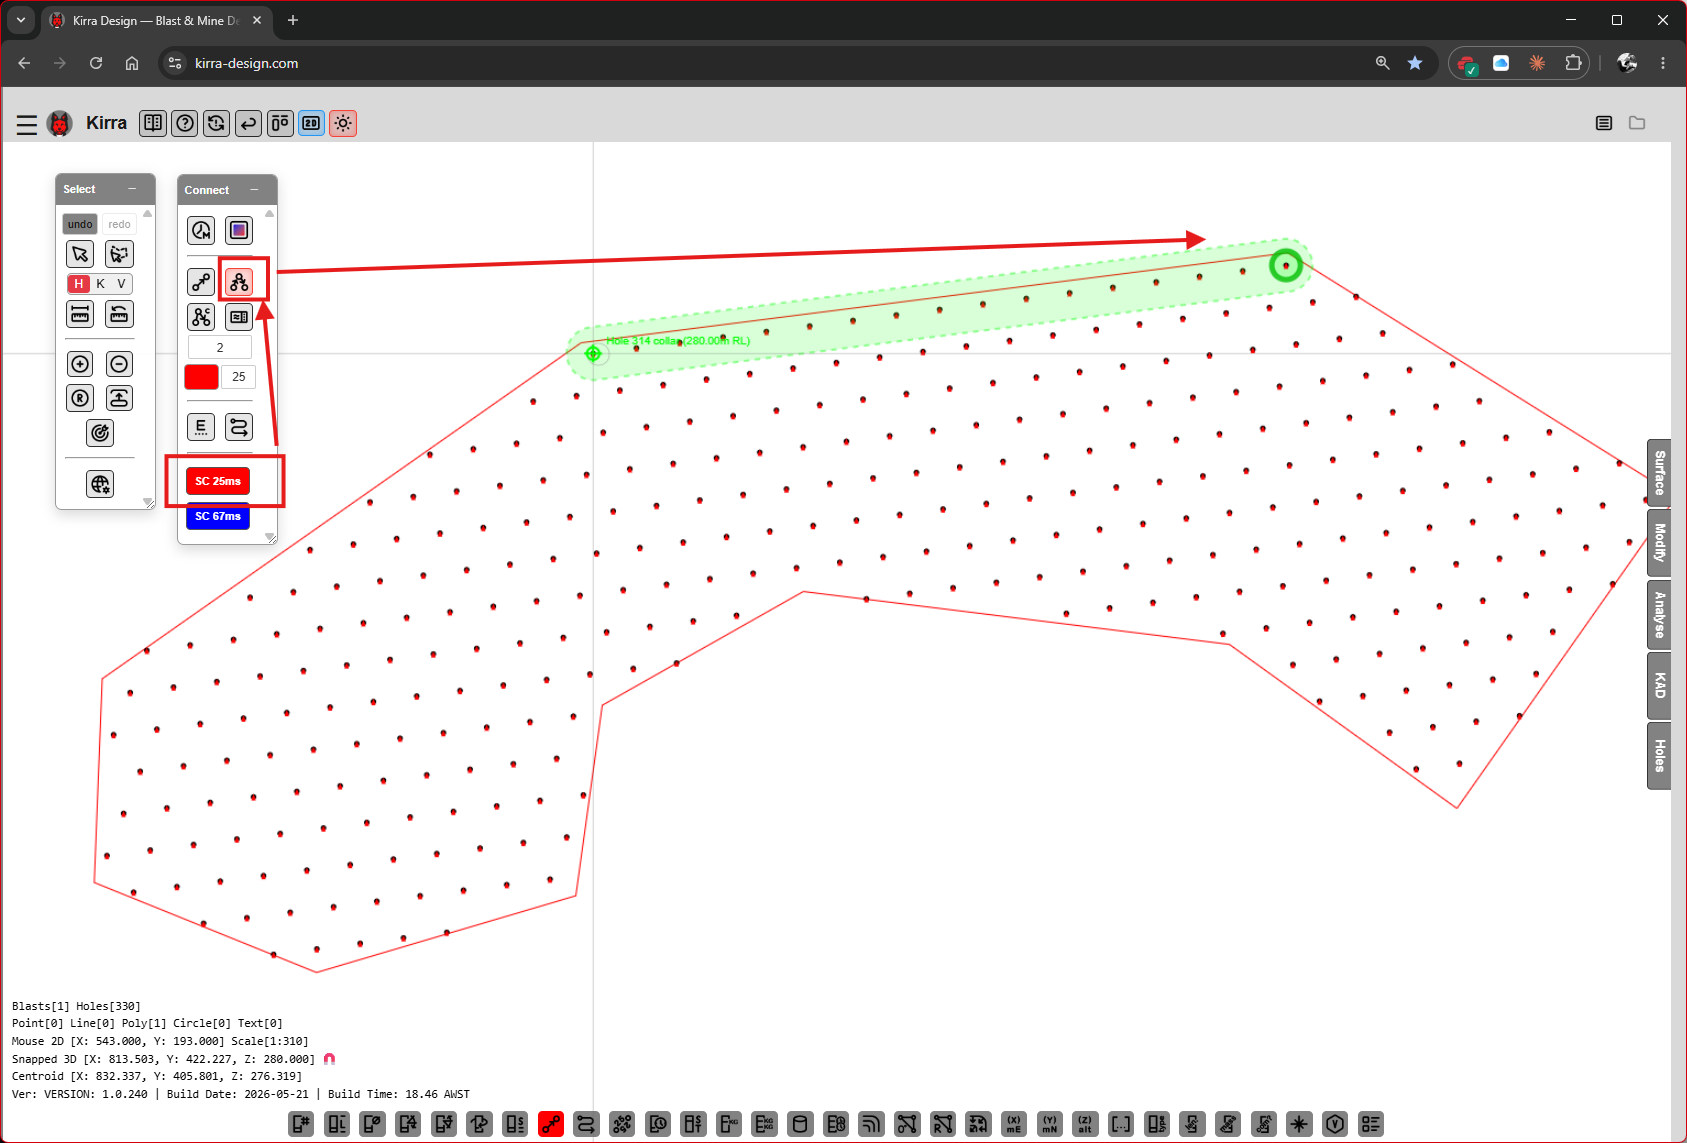Click hole 314 collar marker on canvas
Viewport: 1687px width, 1143px height.
click(x=593, y=353)
